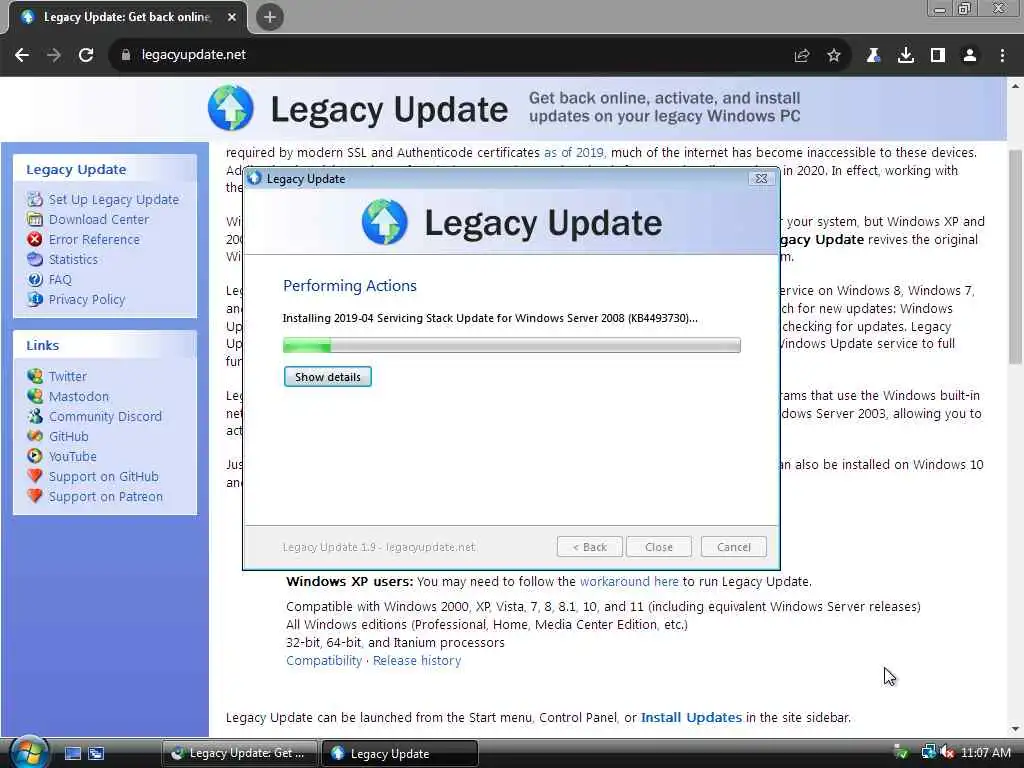
Task: Click the Support on GitHub heart icon
Action: [35, 476]
